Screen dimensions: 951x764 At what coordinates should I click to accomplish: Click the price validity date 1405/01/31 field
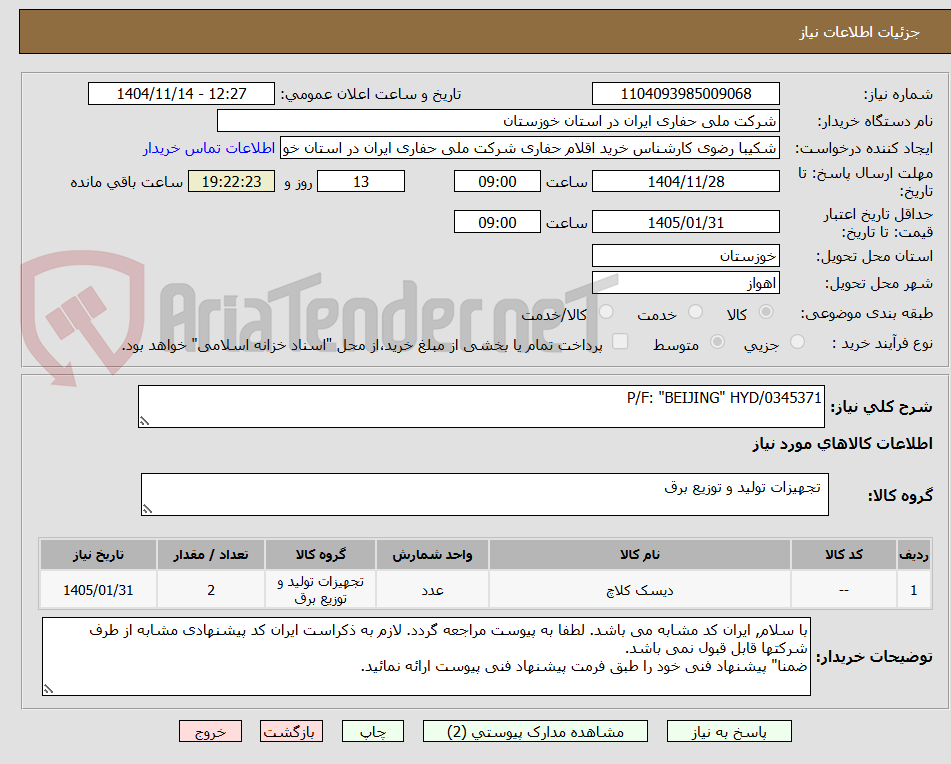click(686, 222)
